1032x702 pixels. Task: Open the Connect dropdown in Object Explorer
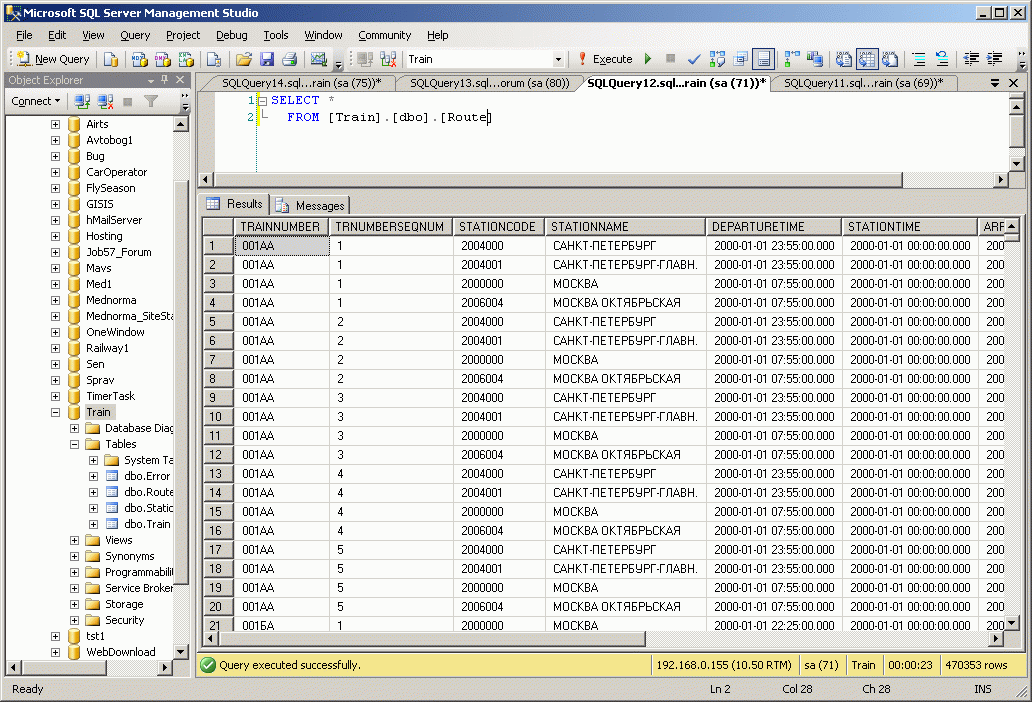coord(36,101)
